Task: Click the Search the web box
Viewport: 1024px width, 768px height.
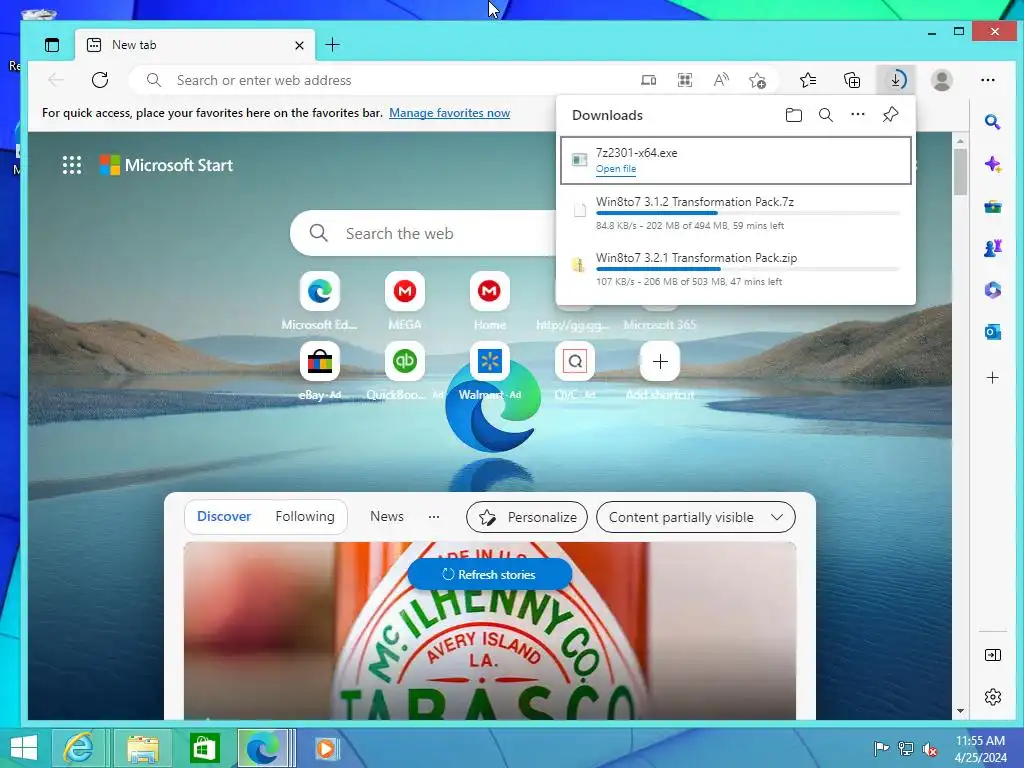Action: (423, 233)
